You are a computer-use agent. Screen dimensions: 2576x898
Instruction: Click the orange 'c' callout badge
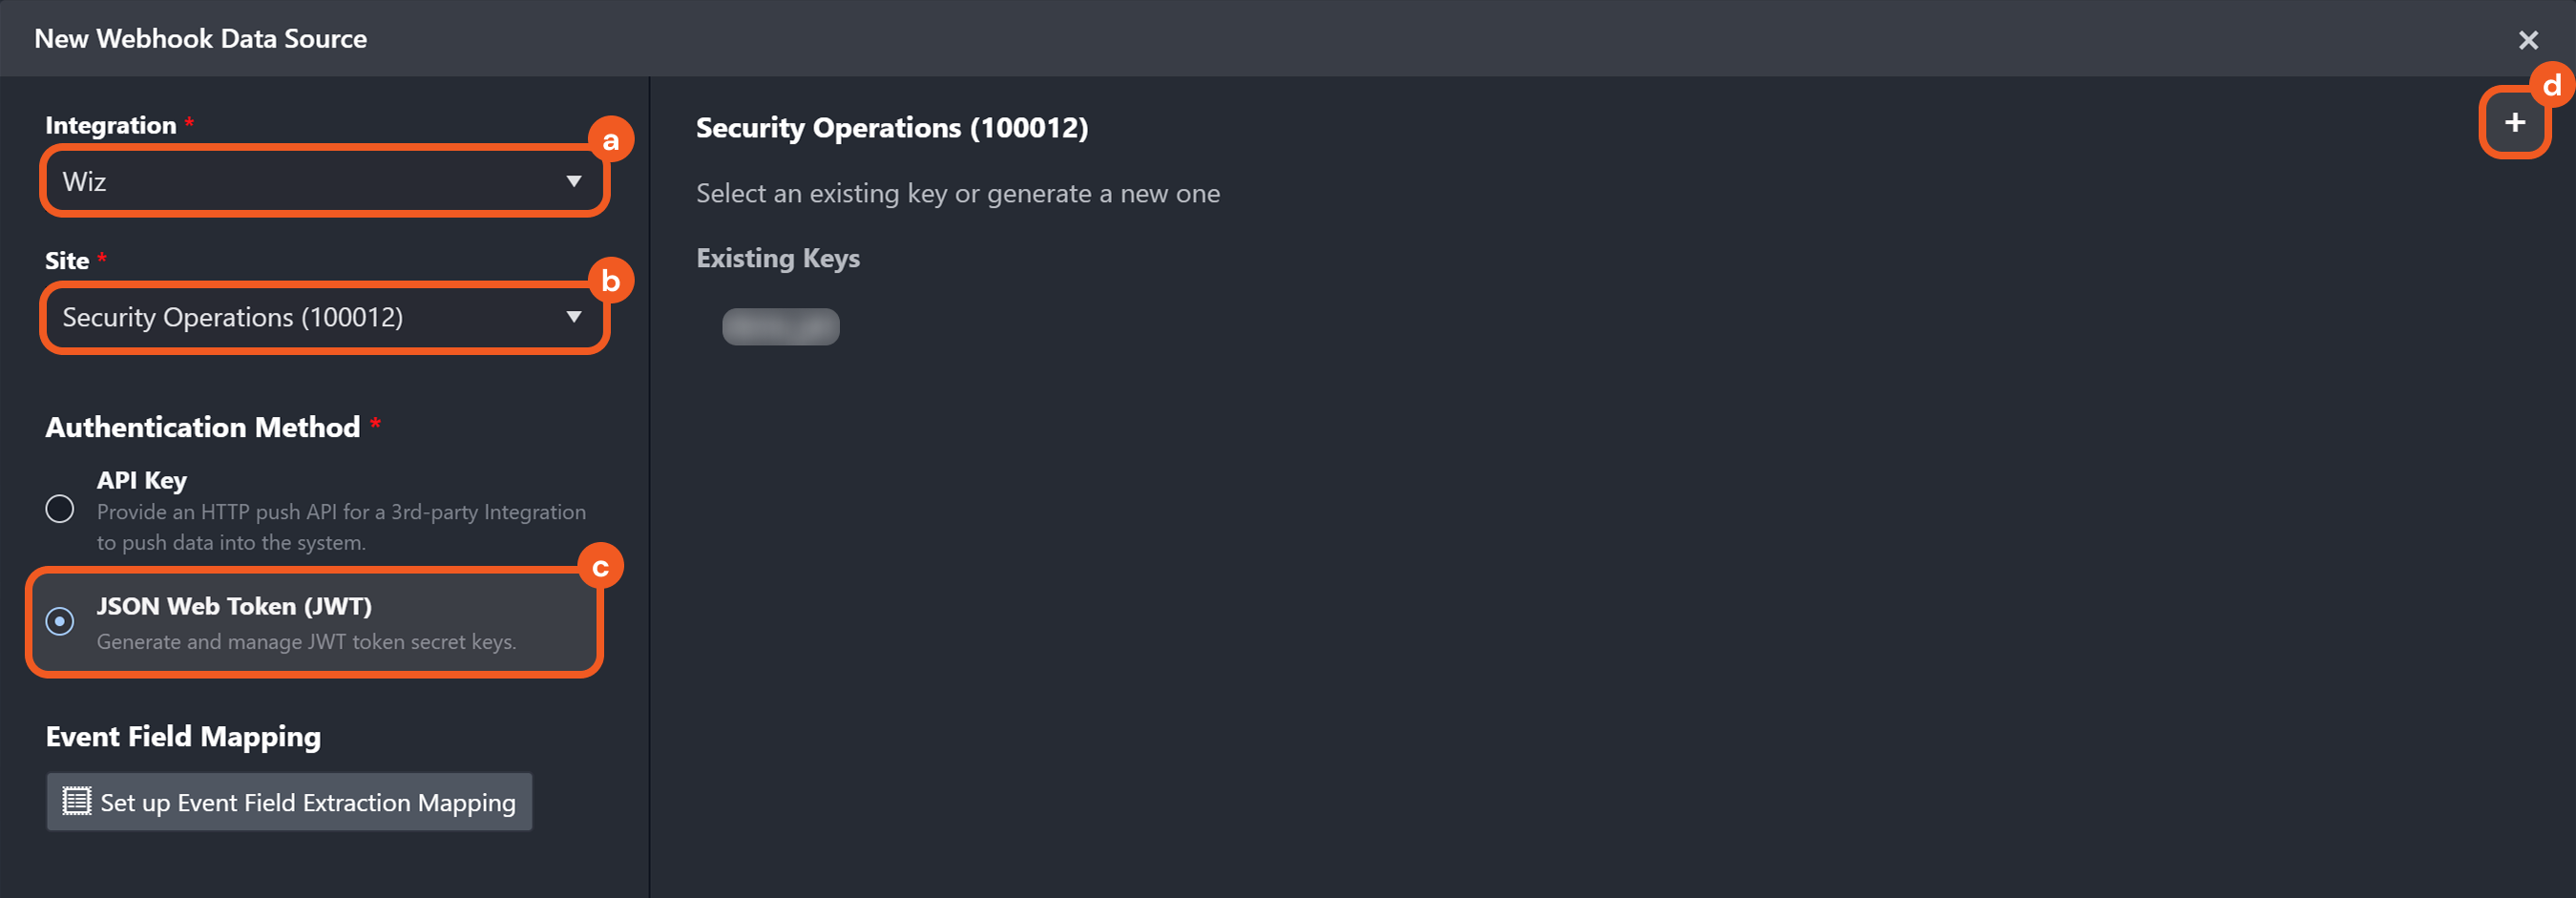600,567
